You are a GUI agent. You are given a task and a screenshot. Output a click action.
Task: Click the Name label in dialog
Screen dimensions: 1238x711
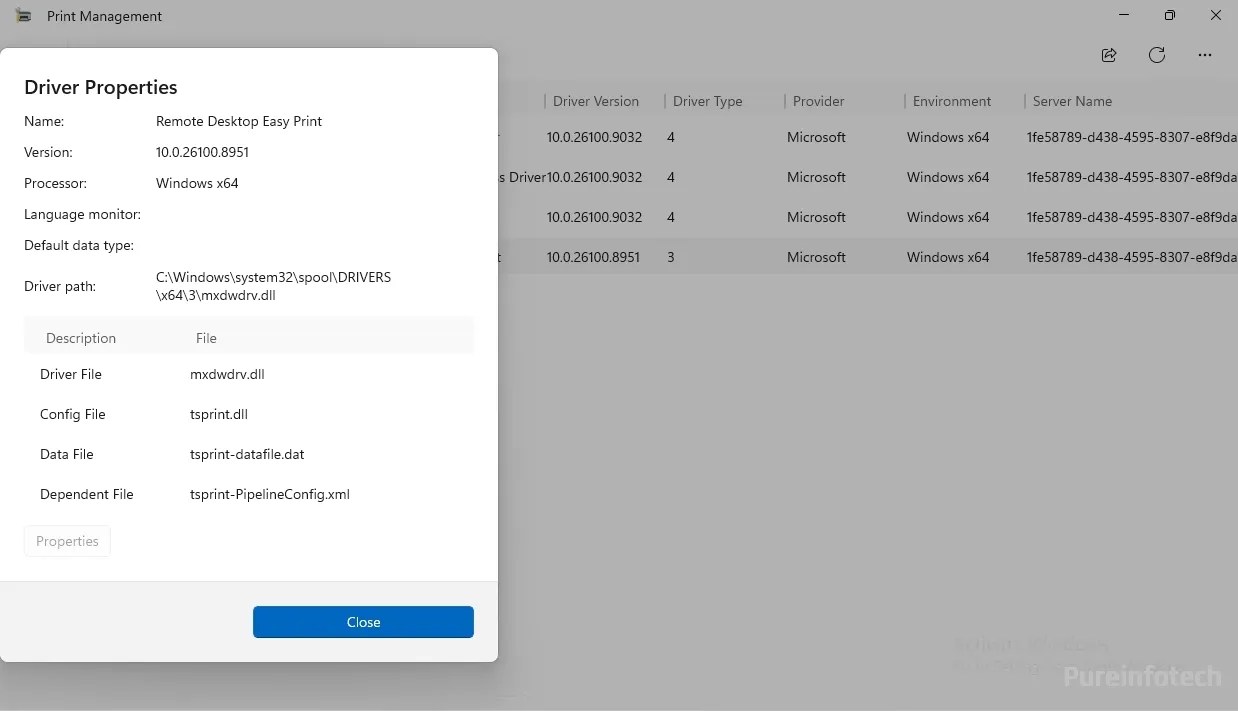tap(44, 121)
